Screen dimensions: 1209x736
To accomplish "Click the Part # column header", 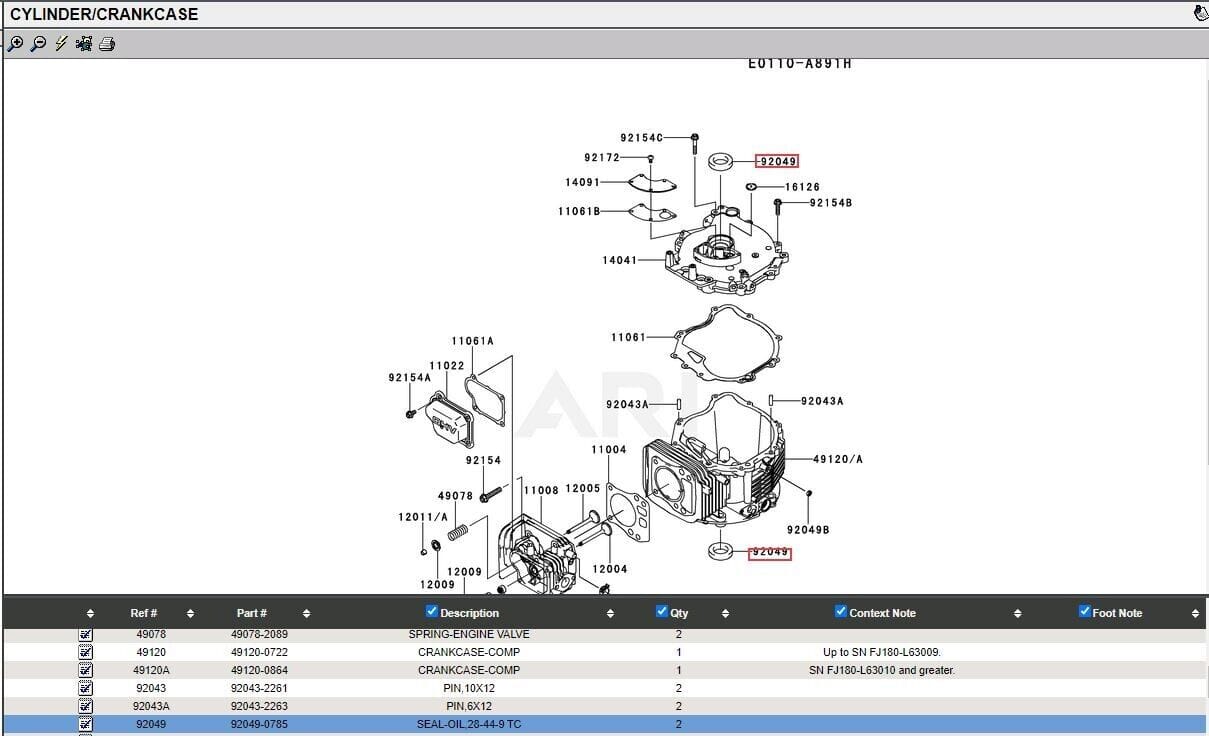I will pyautogui.click(x=251, y=613).
